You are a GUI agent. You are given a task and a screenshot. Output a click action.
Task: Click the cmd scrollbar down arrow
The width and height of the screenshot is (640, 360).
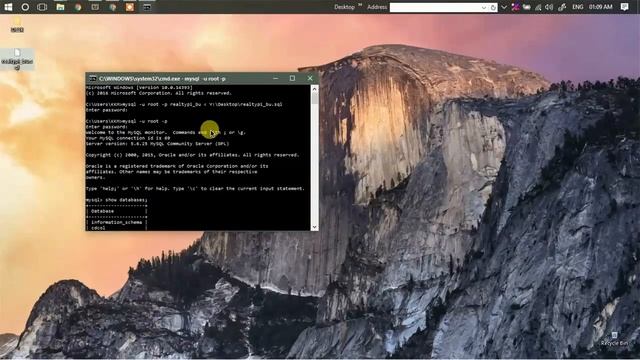314,227
